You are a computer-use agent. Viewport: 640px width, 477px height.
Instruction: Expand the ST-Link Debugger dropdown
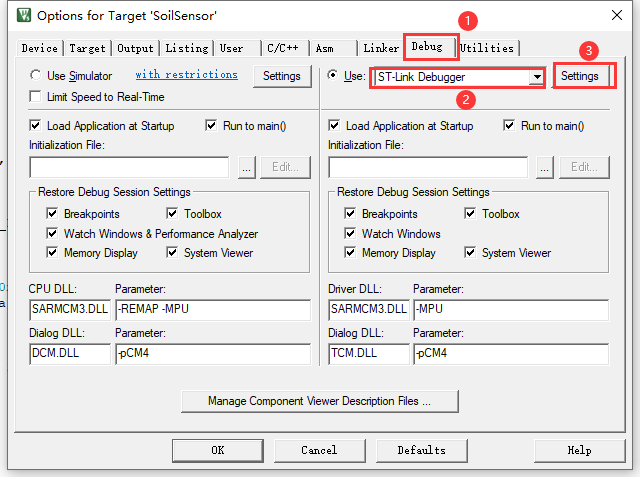537,77
